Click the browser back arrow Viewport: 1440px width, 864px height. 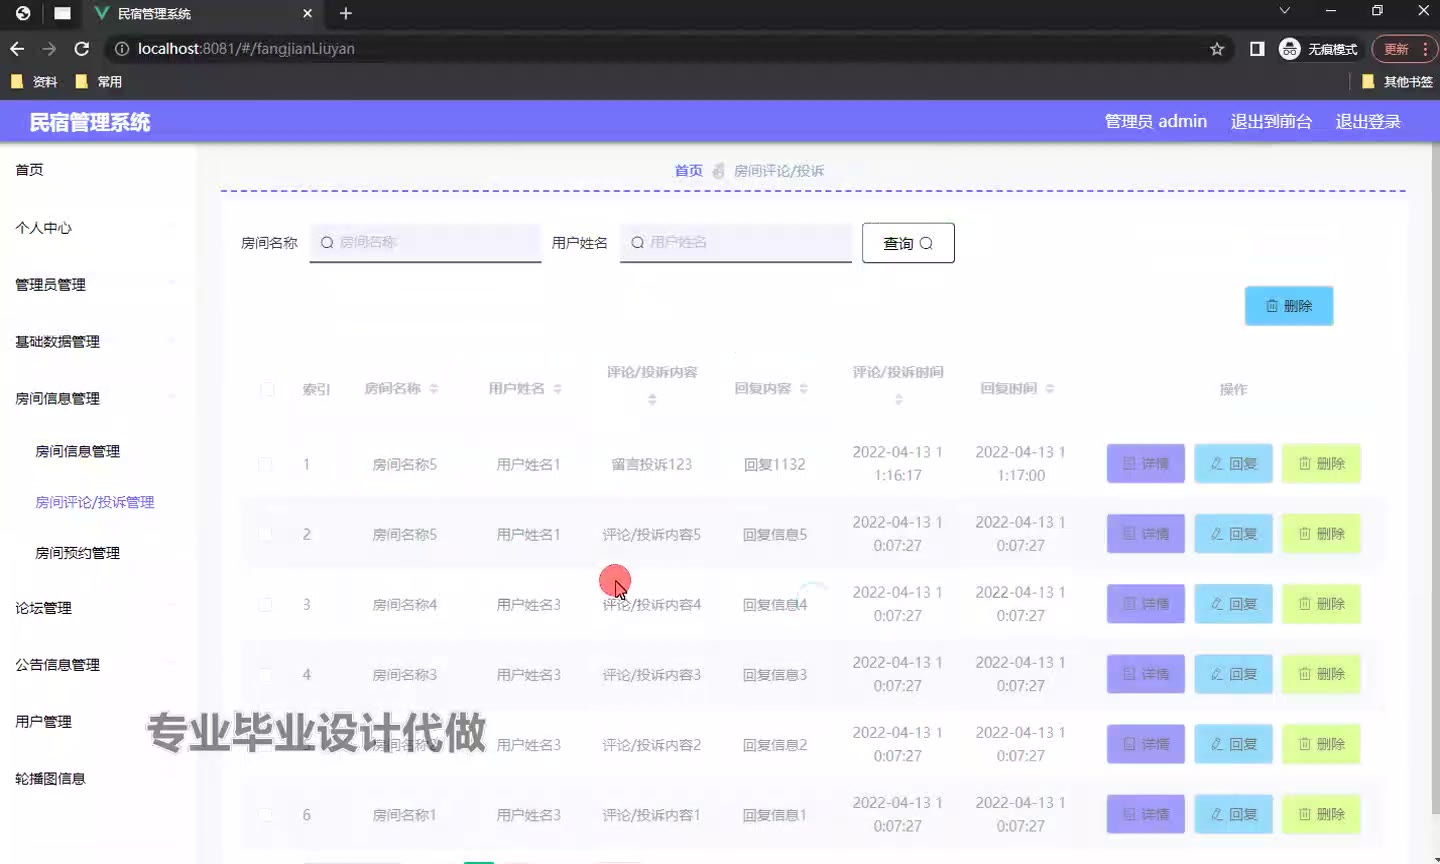point(17,49)
